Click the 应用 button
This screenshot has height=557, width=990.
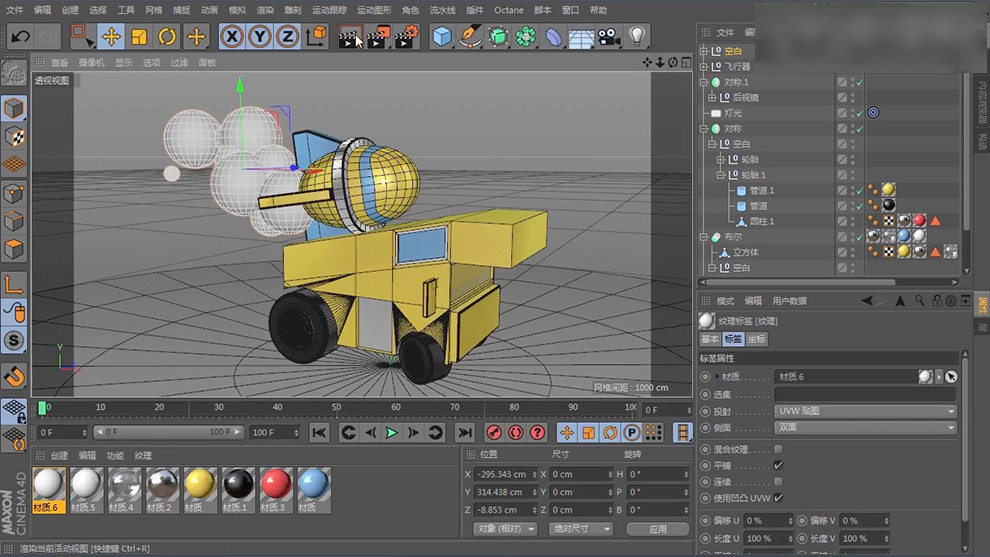(x=657, y=528)
